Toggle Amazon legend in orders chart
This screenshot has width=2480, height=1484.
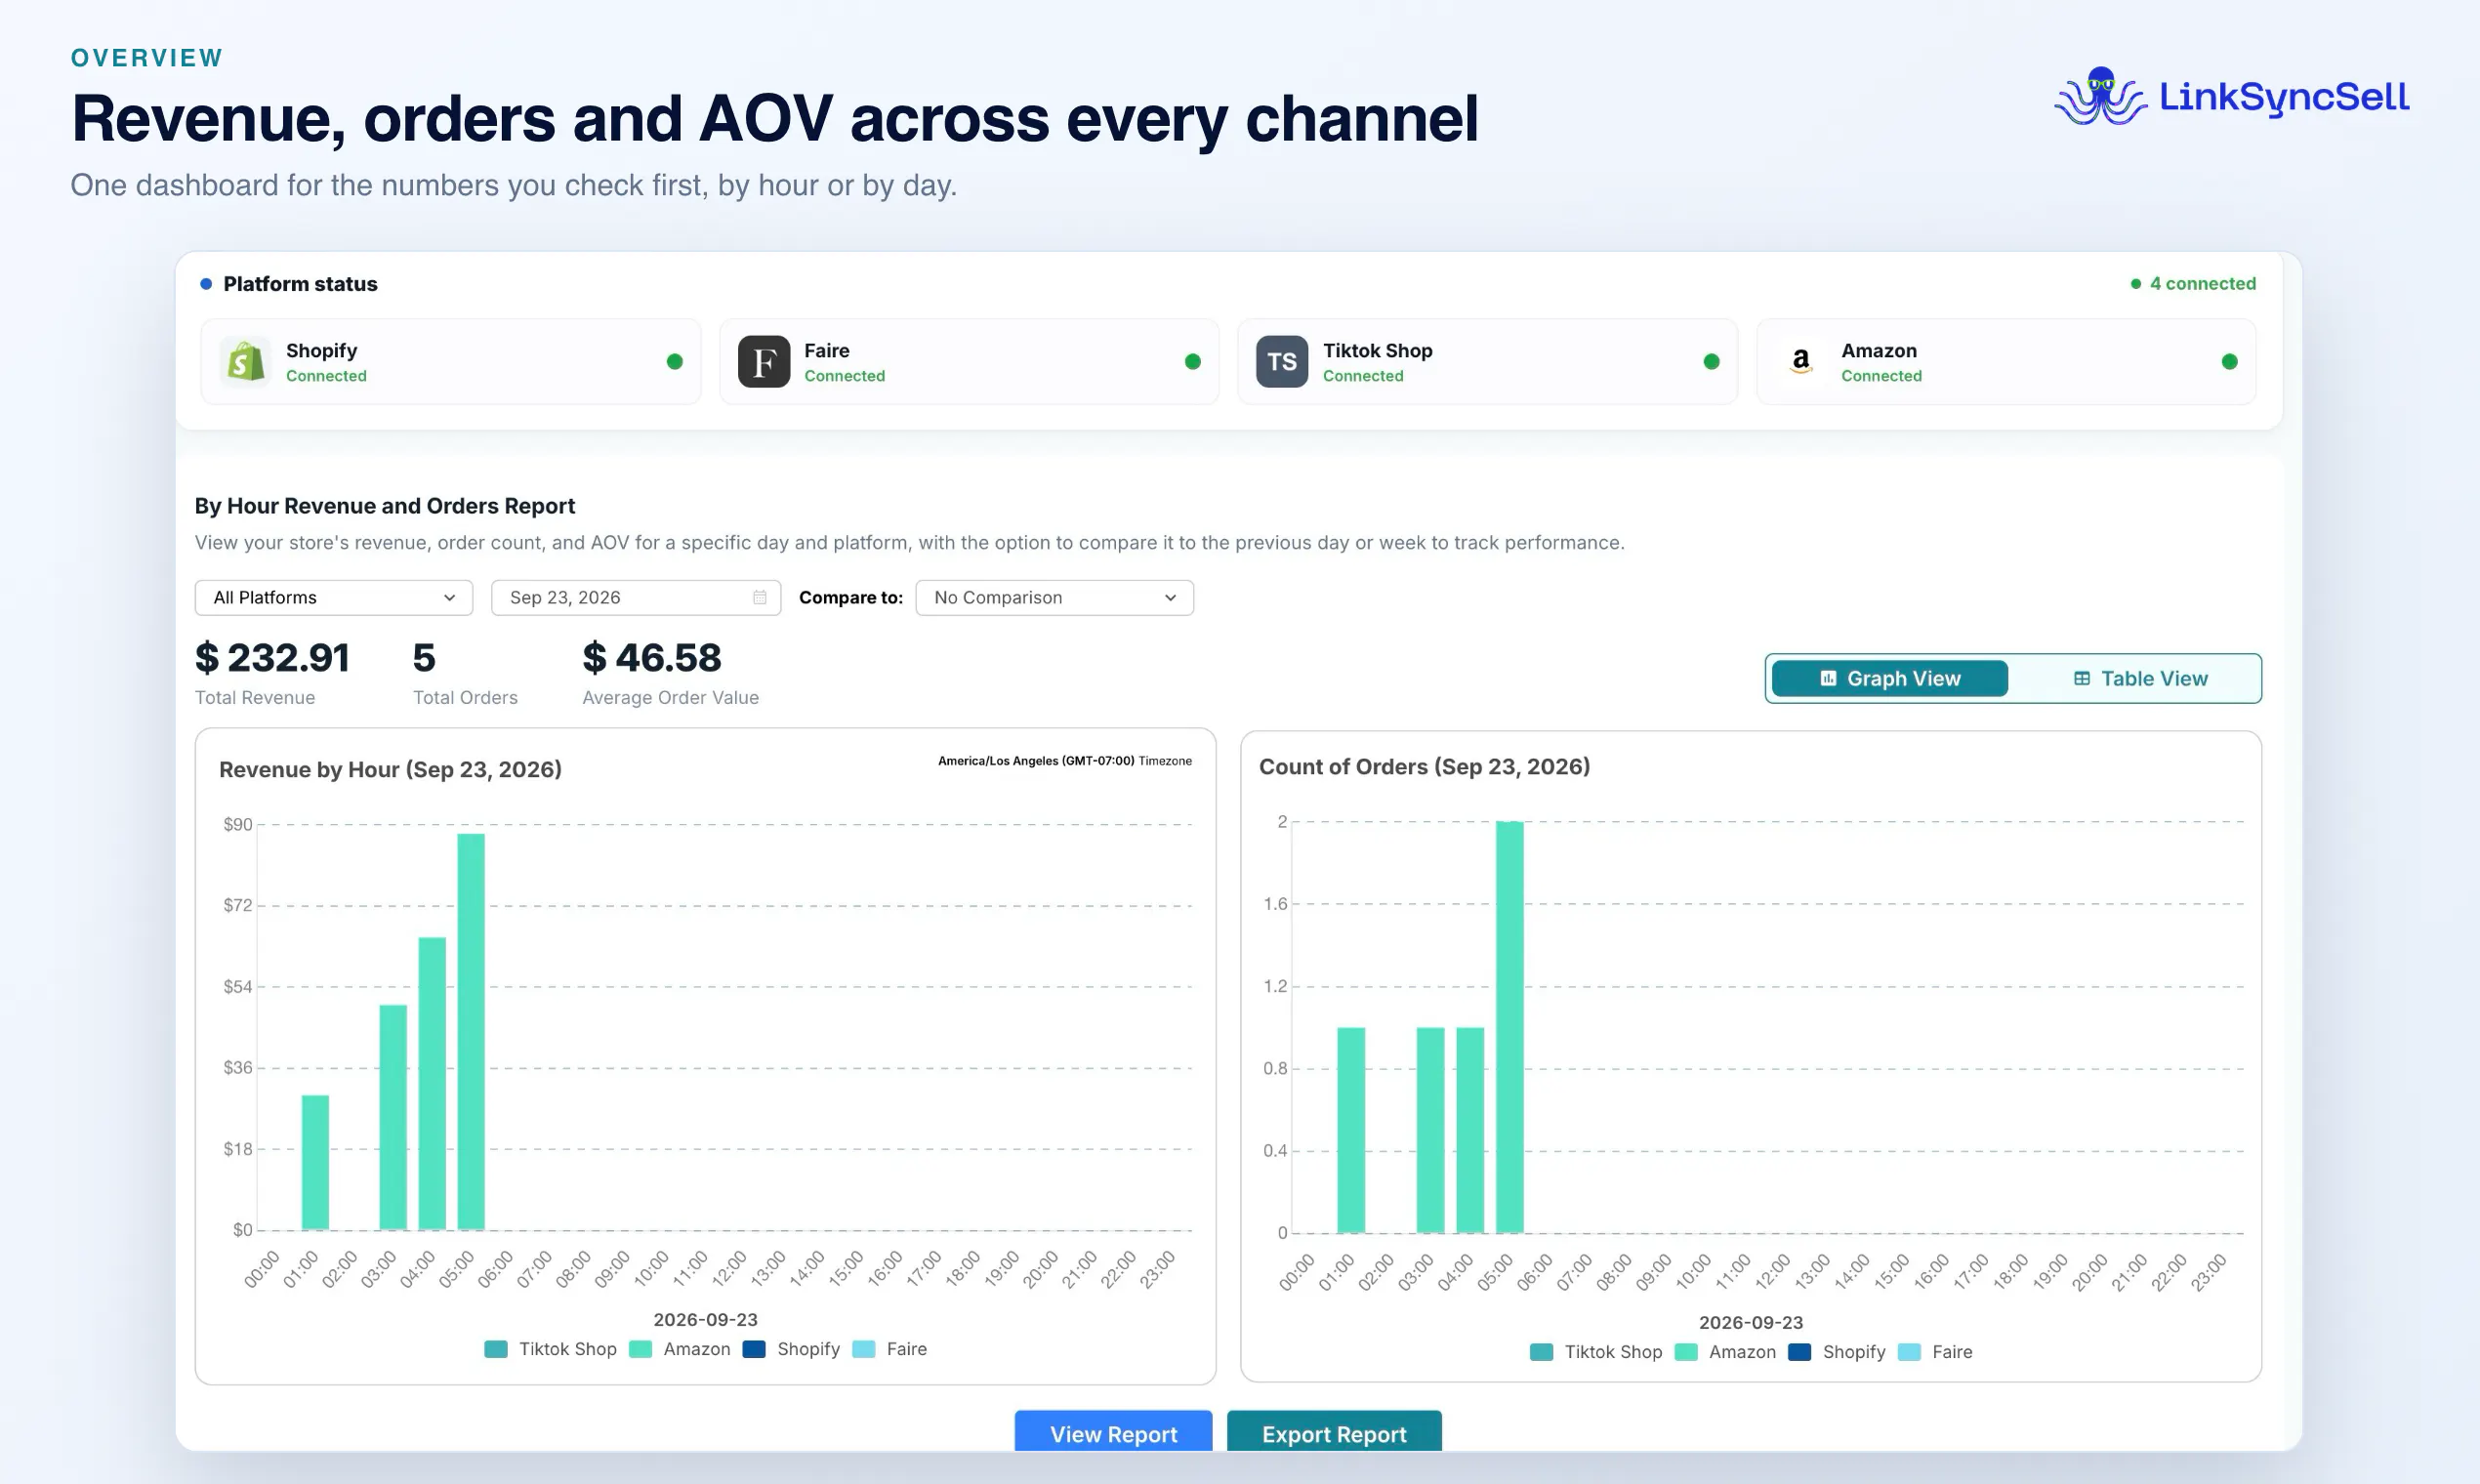pyautogui.click(x=1726, y=1352)
